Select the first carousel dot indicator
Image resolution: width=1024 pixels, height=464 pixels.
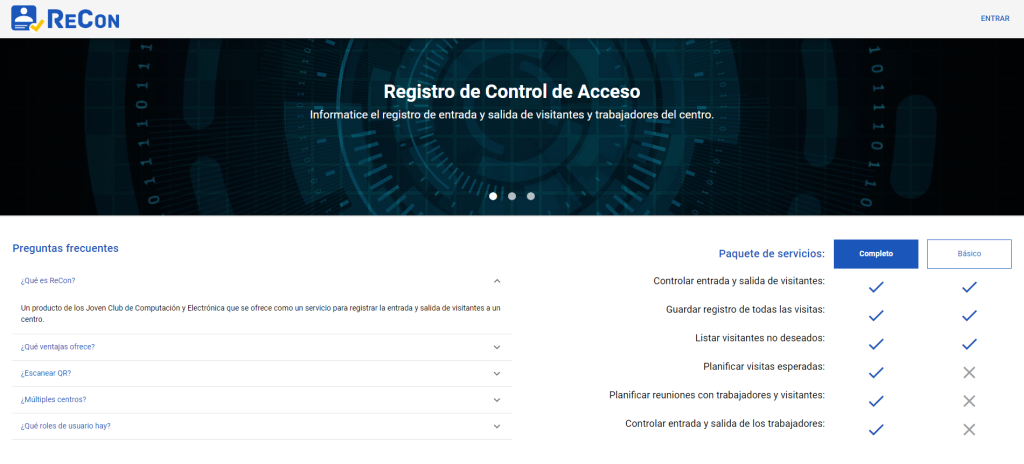click(x=493, y=195)
